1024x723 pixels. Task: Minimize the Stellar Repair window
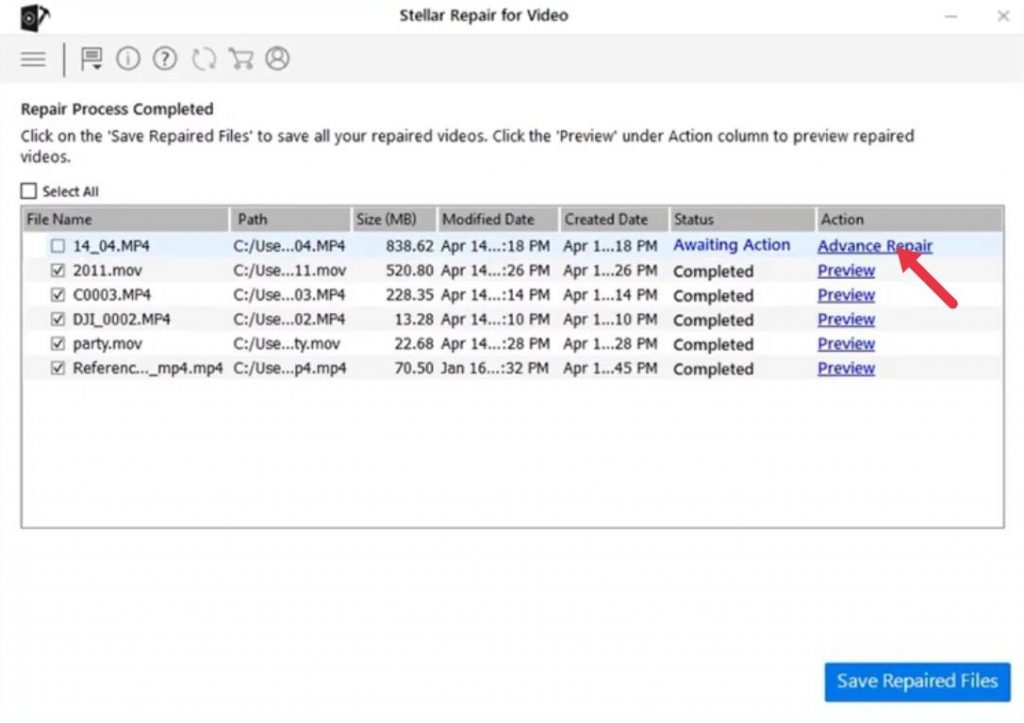[x=951, y=16]
